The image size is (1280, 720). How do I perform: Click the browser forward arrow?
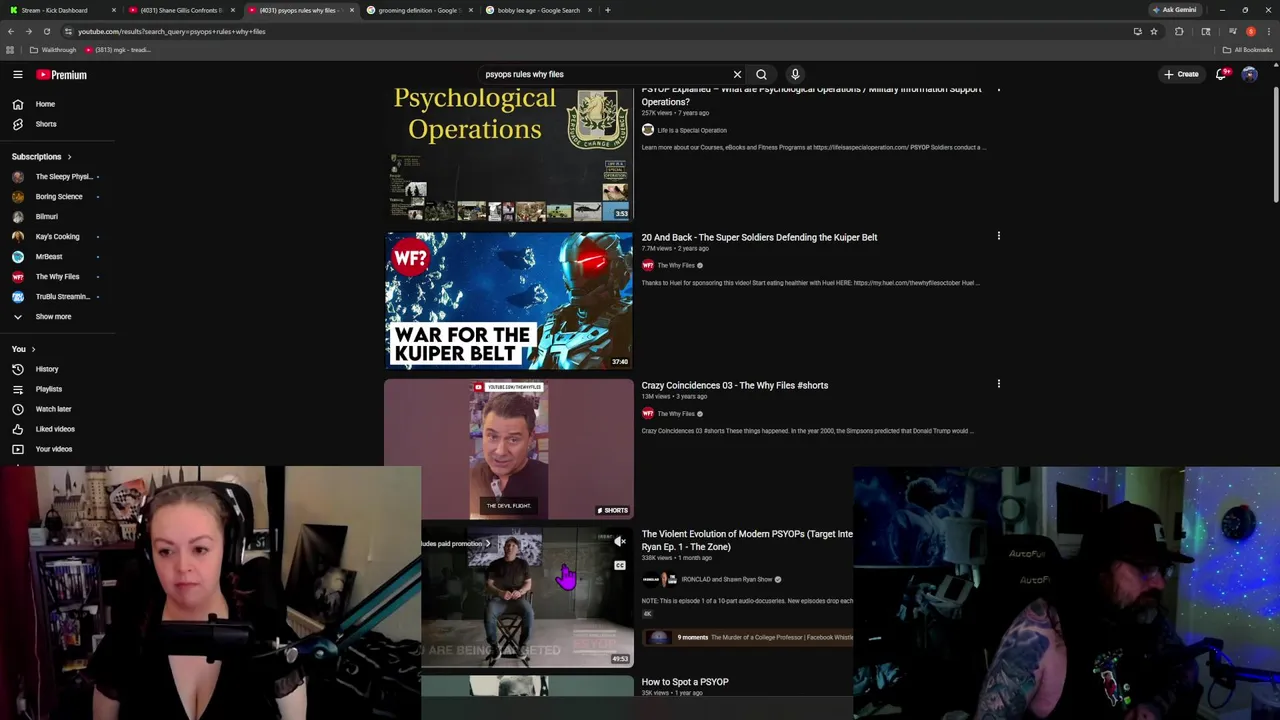28,31
